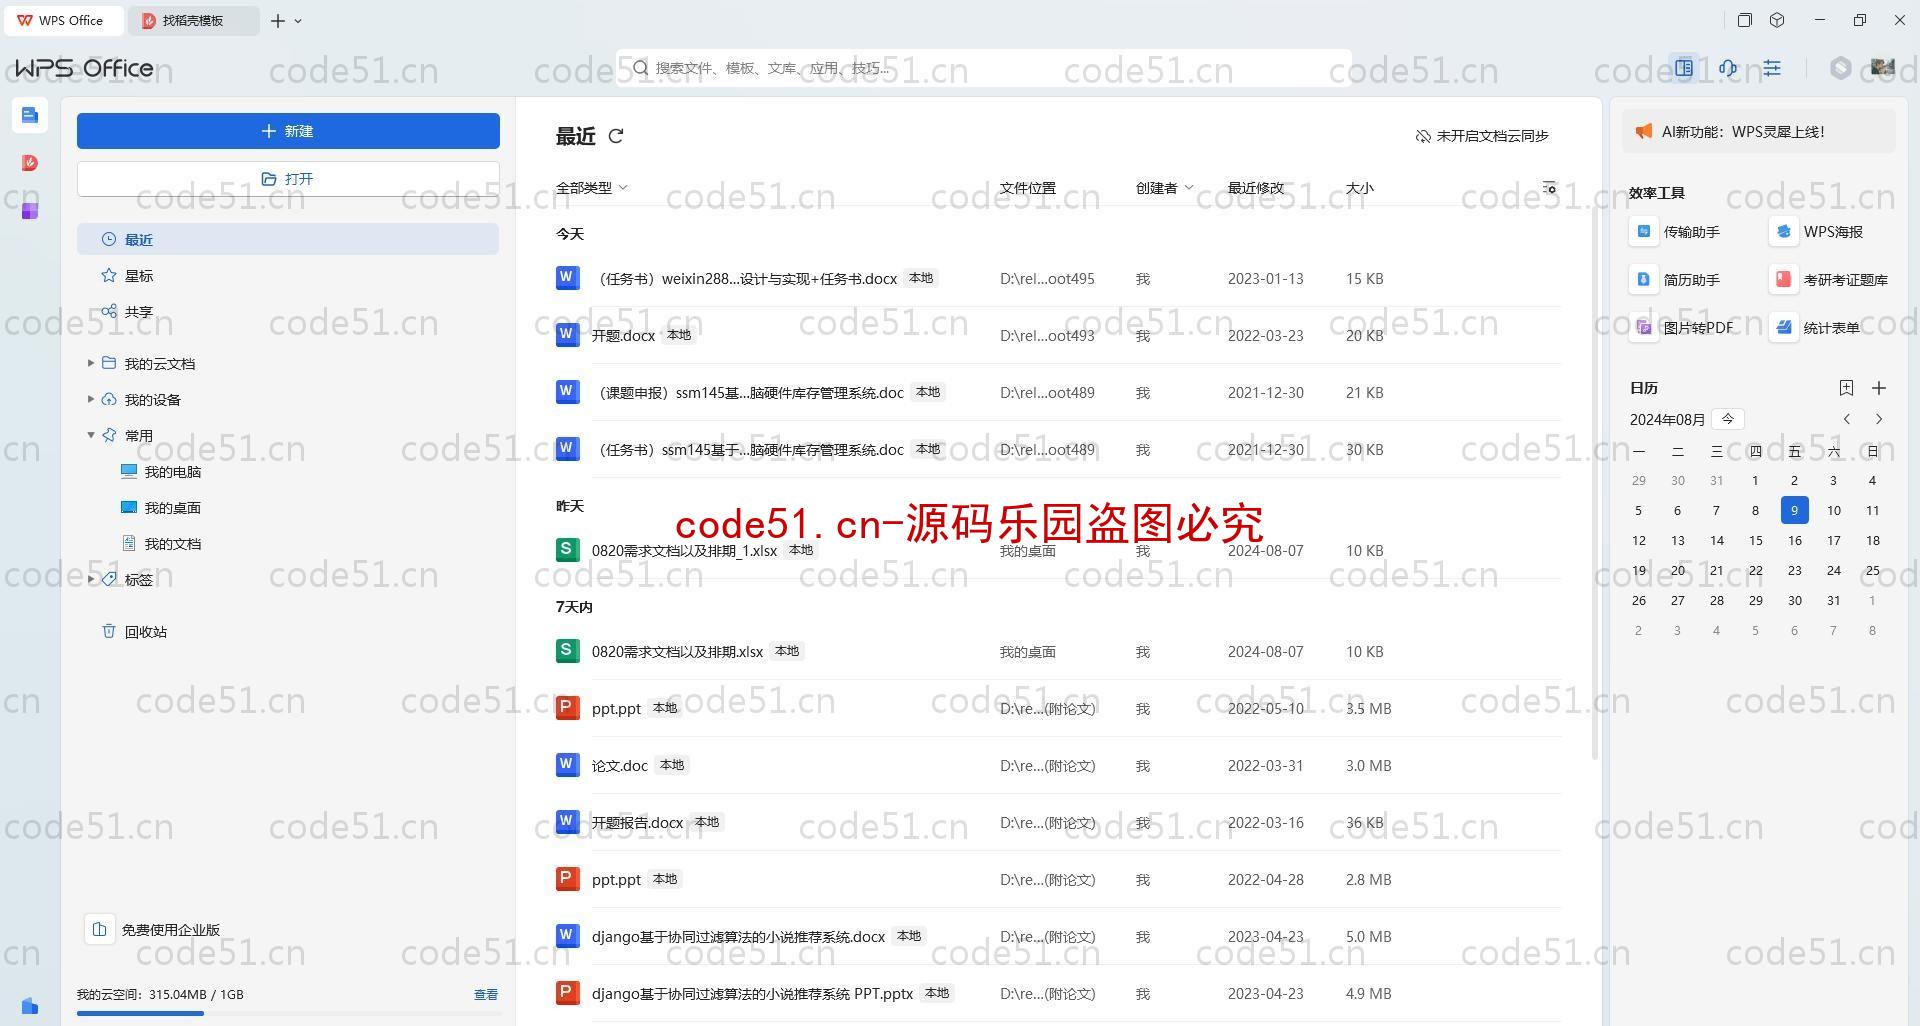Click the cube icon in title bar
1920x1026 pixels.
pos(1777,20)
